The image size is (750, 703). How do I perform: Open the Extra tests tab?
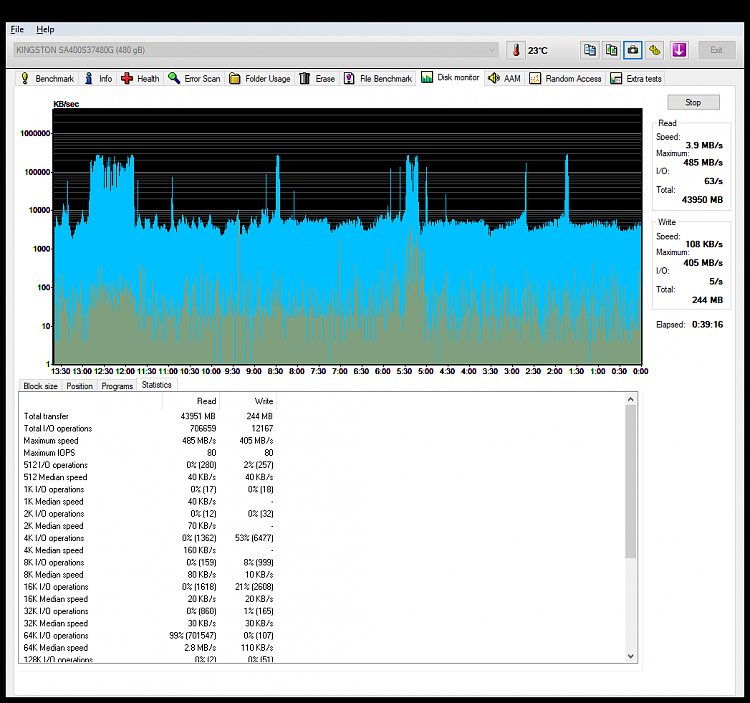point(636,78)
